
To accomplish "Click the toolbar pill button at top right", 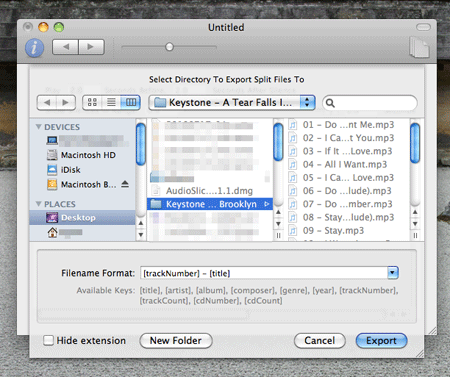I will pos(423,27).
